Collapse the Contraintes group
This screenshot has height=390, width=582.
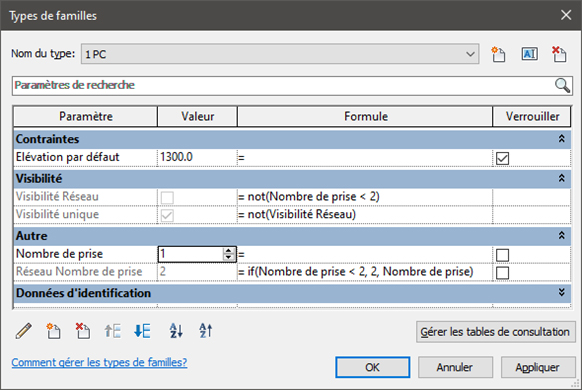(562, 139)
